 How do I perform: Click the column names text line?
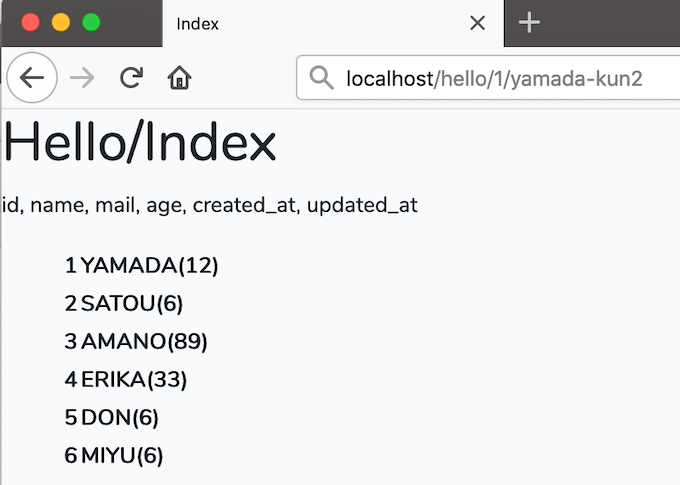point(210,205)
